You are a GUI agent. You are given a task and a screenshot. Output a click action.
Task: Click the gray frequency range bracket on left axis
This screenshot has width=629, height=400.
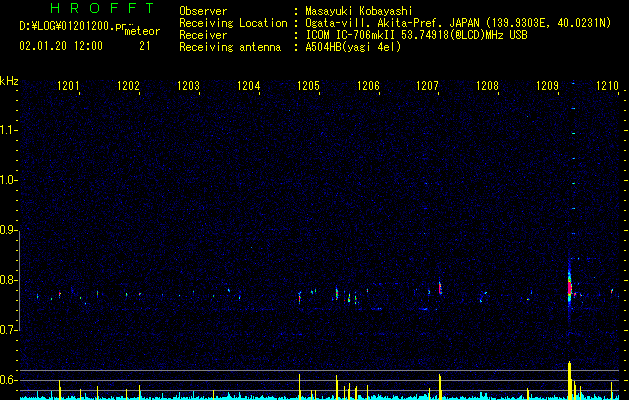[19, 280]
